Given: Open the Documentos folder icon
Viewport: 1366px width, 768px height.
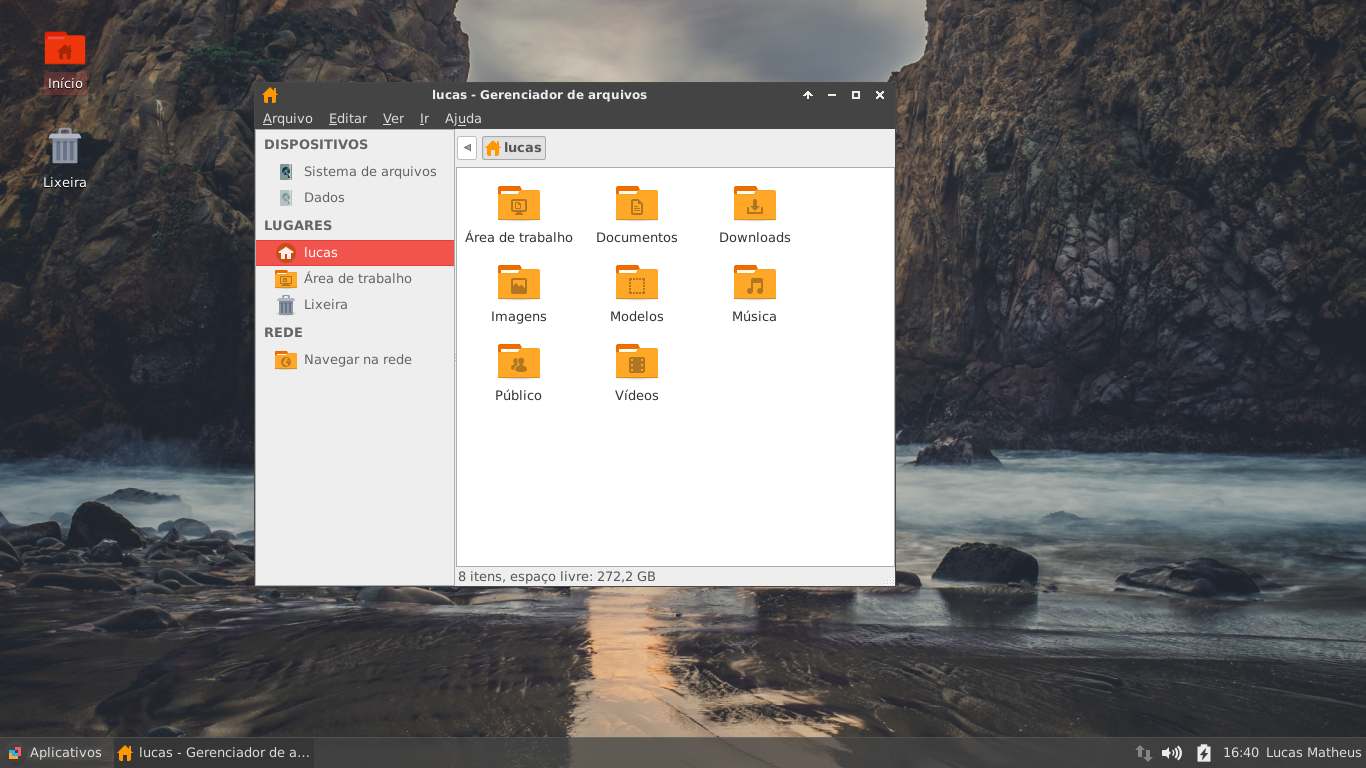Looking at the screenshot, I should [636, 203].
